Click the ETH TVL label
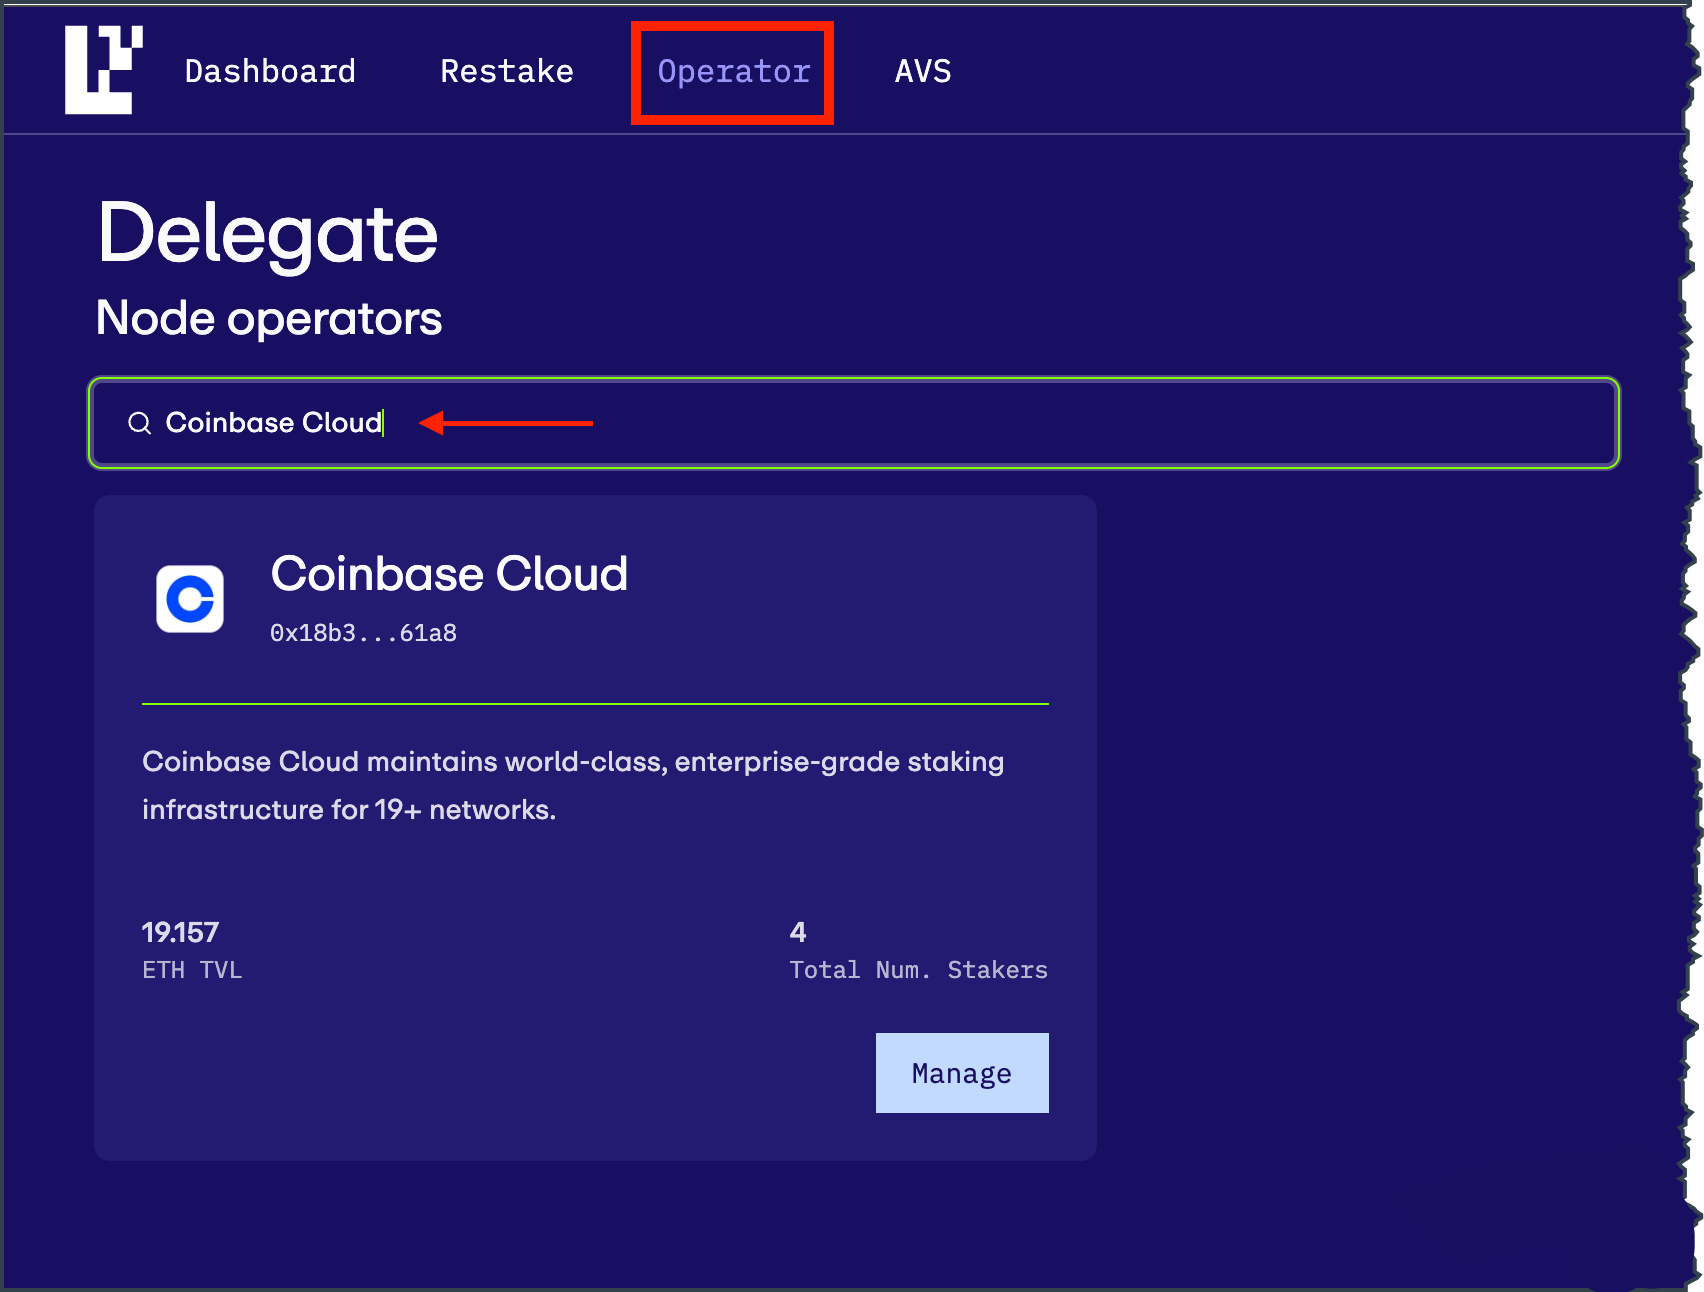The height and width of the screenshot is (1292, 1704). (192, 970)
